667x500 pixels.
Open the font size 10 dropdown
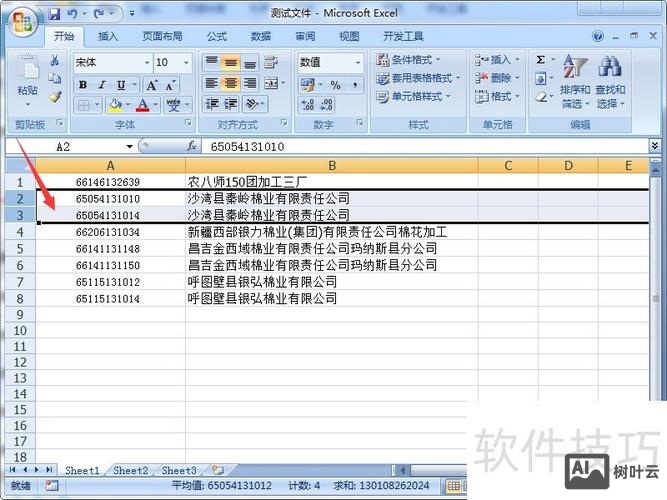point(186,63)
